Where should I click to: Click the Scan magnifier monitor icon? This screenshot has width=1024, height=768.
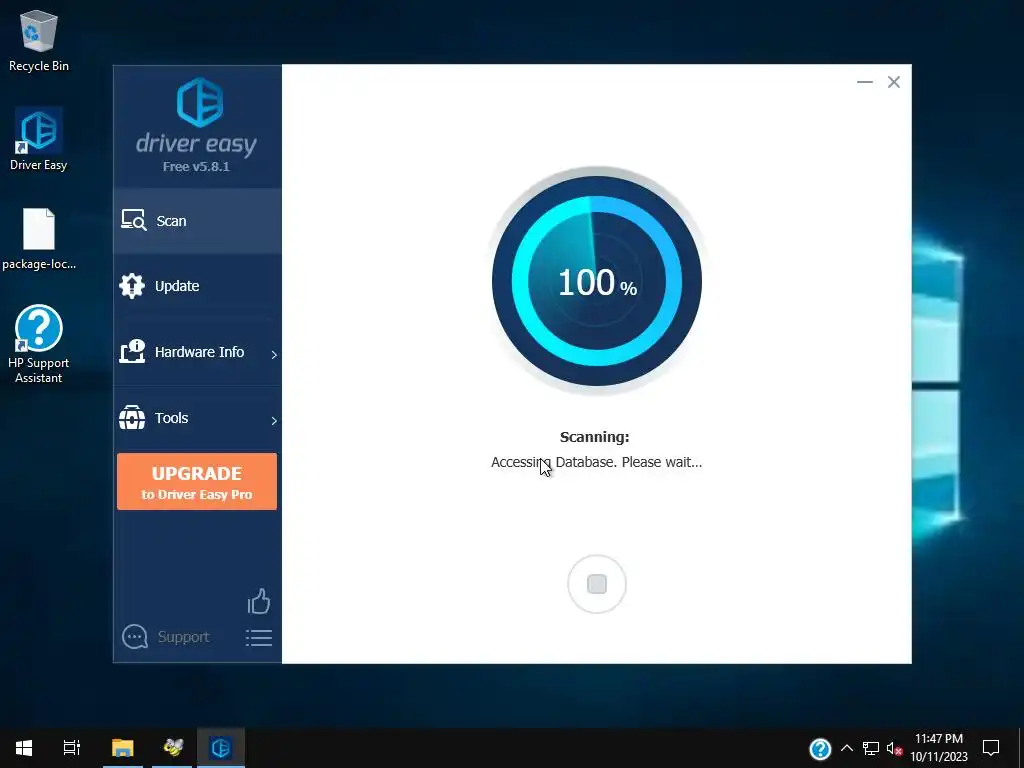click(x=133, y=220)
